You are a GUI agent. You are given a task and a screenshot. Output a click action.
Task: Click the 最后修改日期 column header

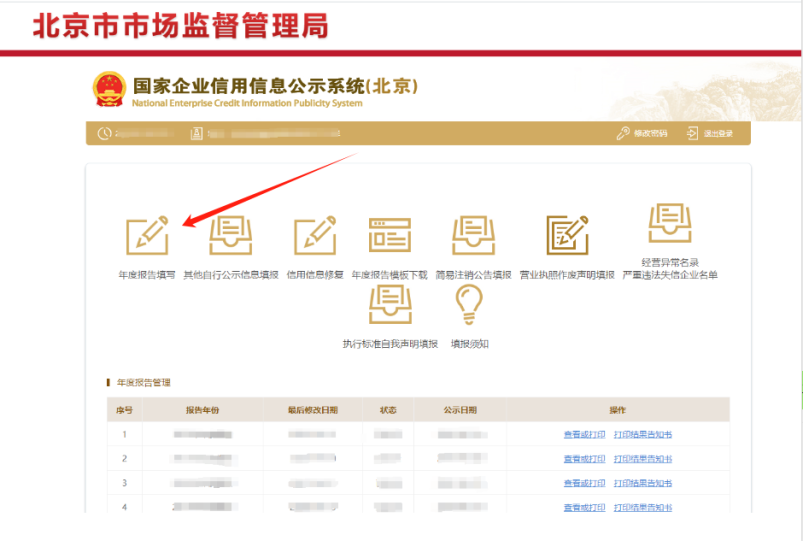pyautogui.click(x=312, y=410)
